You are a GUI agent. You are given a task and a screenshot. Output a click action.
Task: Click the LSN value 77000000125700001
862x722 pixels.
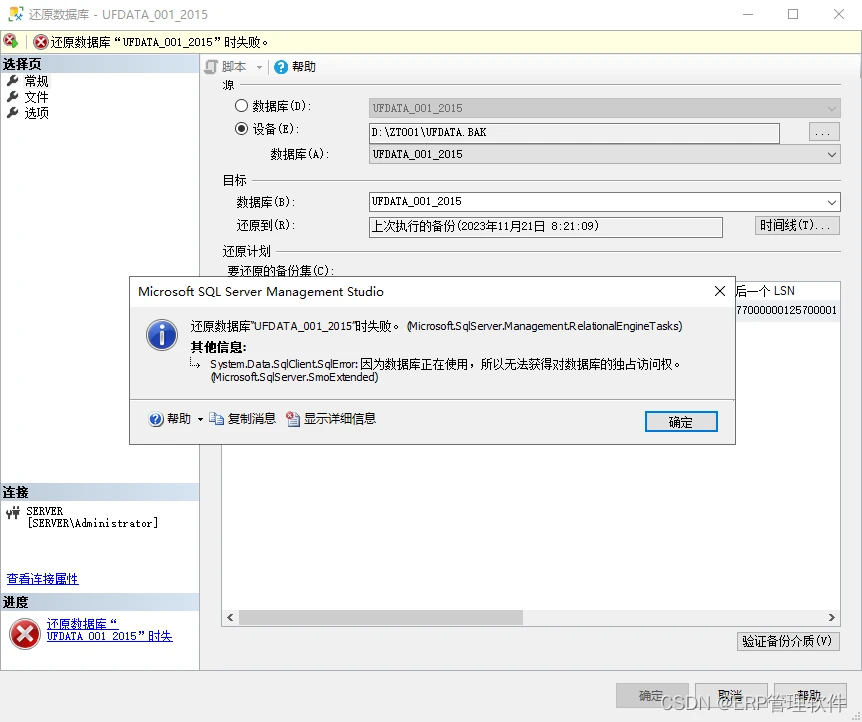[x=787, y=310]
